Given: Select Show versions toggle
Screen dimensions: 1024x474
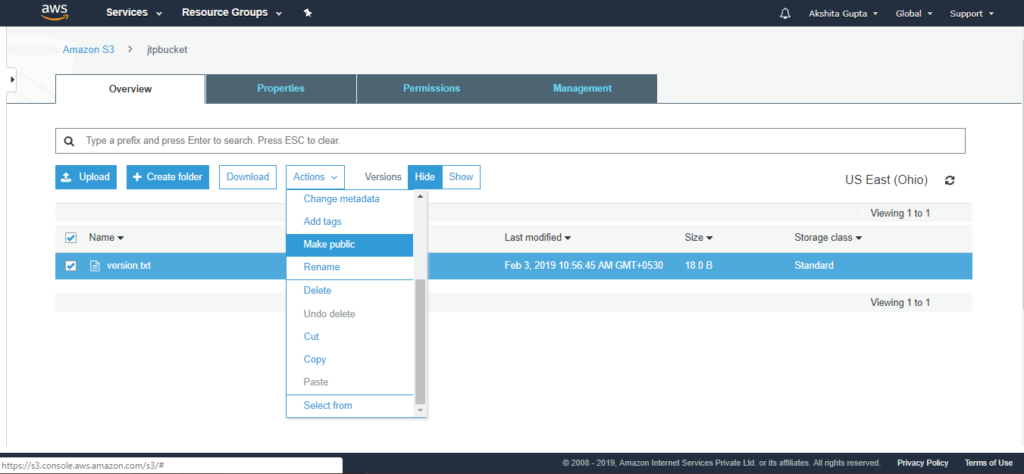Looking at the screenshot, I should [461, 177].
